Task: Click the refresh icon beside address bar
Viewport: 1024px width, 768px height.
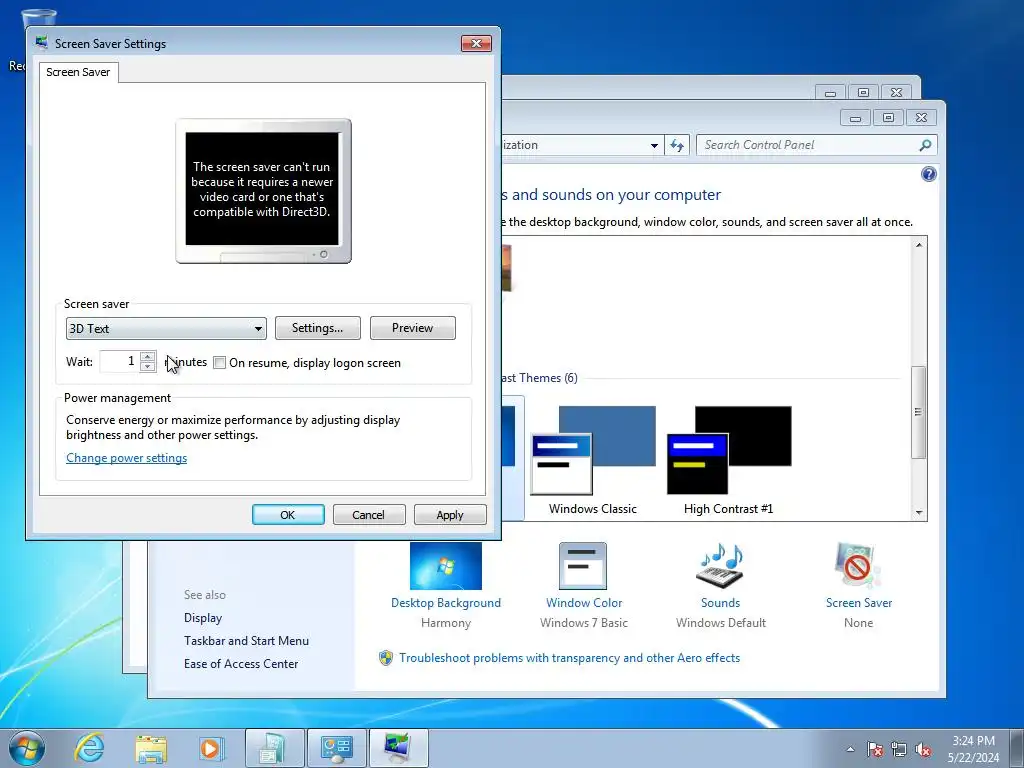Action: [x=677, y=145]
